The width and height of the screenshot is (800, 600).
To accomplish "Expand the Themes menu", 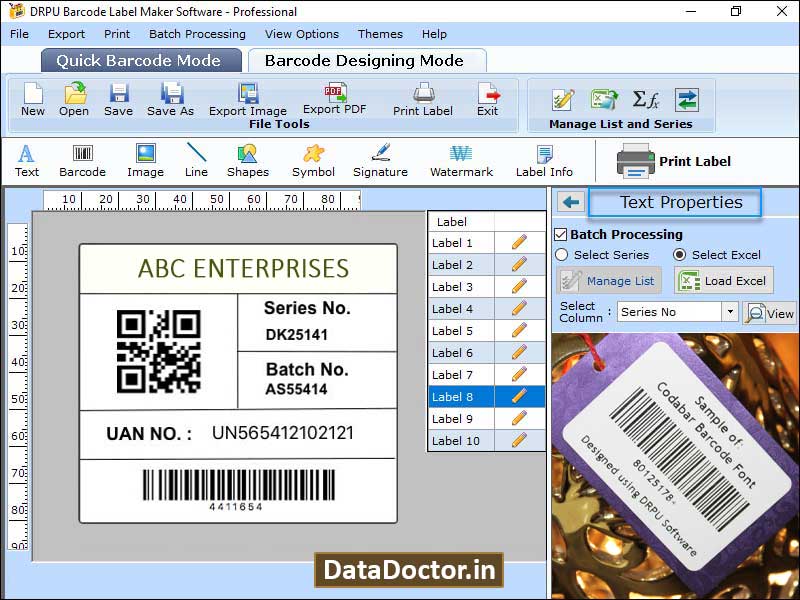I will (380, 33).
